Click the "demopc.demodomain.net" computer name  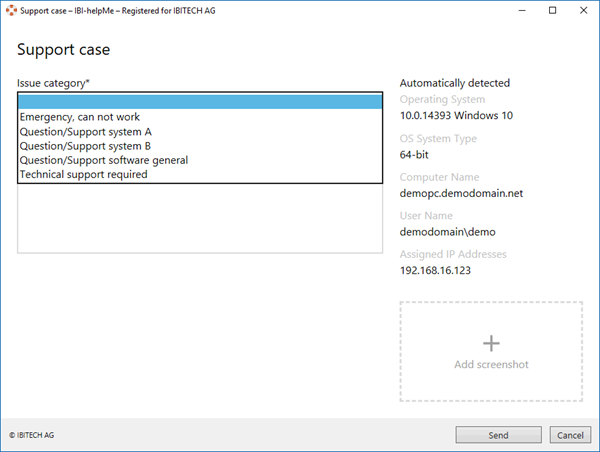tap(461, 193)
